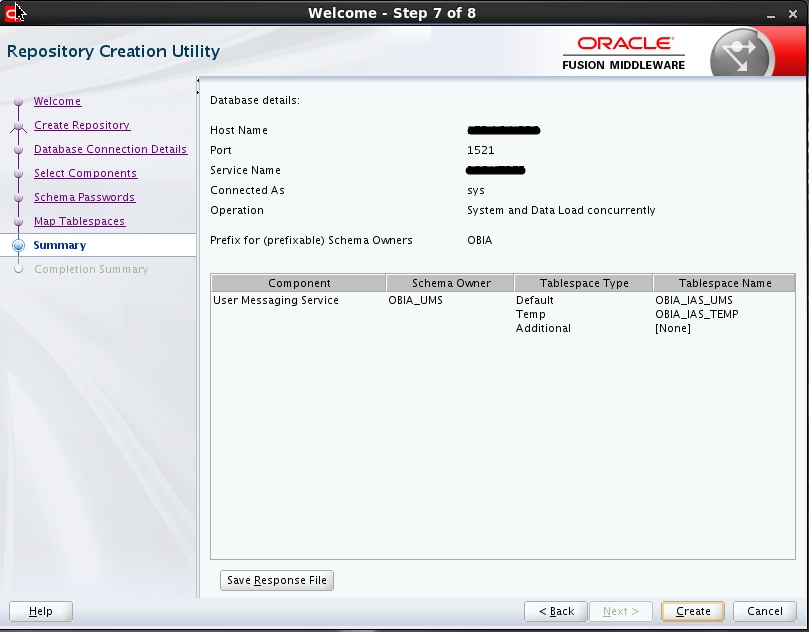Click the System and Data Load concurrently text
Screen dimensions: 809x632
(561, 210)
